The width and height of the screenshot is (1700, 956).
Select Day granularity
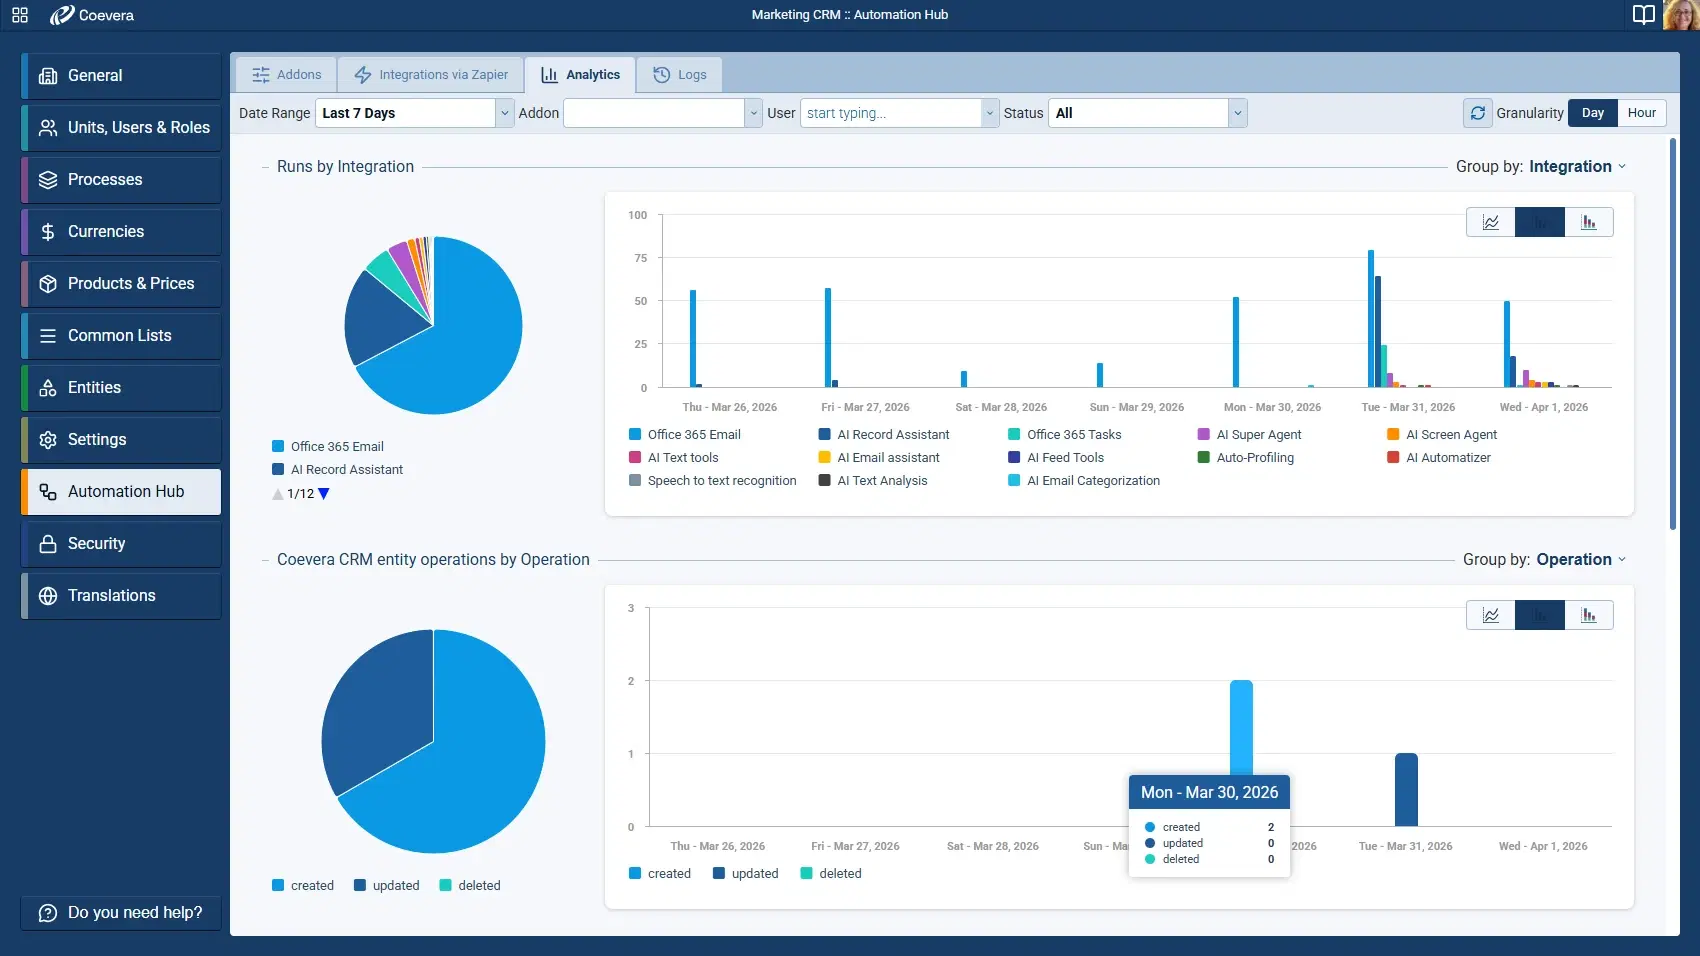[1592, 113]
